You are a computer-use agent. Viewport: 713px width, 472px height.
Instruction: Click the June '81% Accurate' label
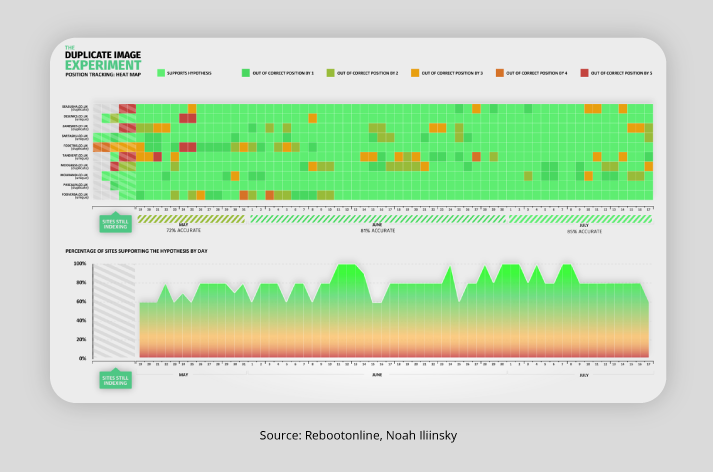click(x=377, y=230)
